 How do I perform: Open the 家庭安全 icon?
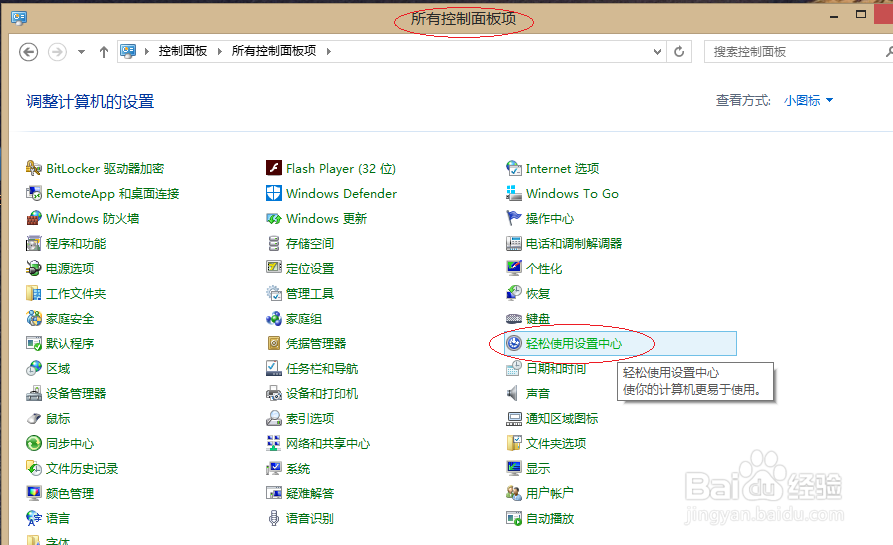tap(34, 318)
